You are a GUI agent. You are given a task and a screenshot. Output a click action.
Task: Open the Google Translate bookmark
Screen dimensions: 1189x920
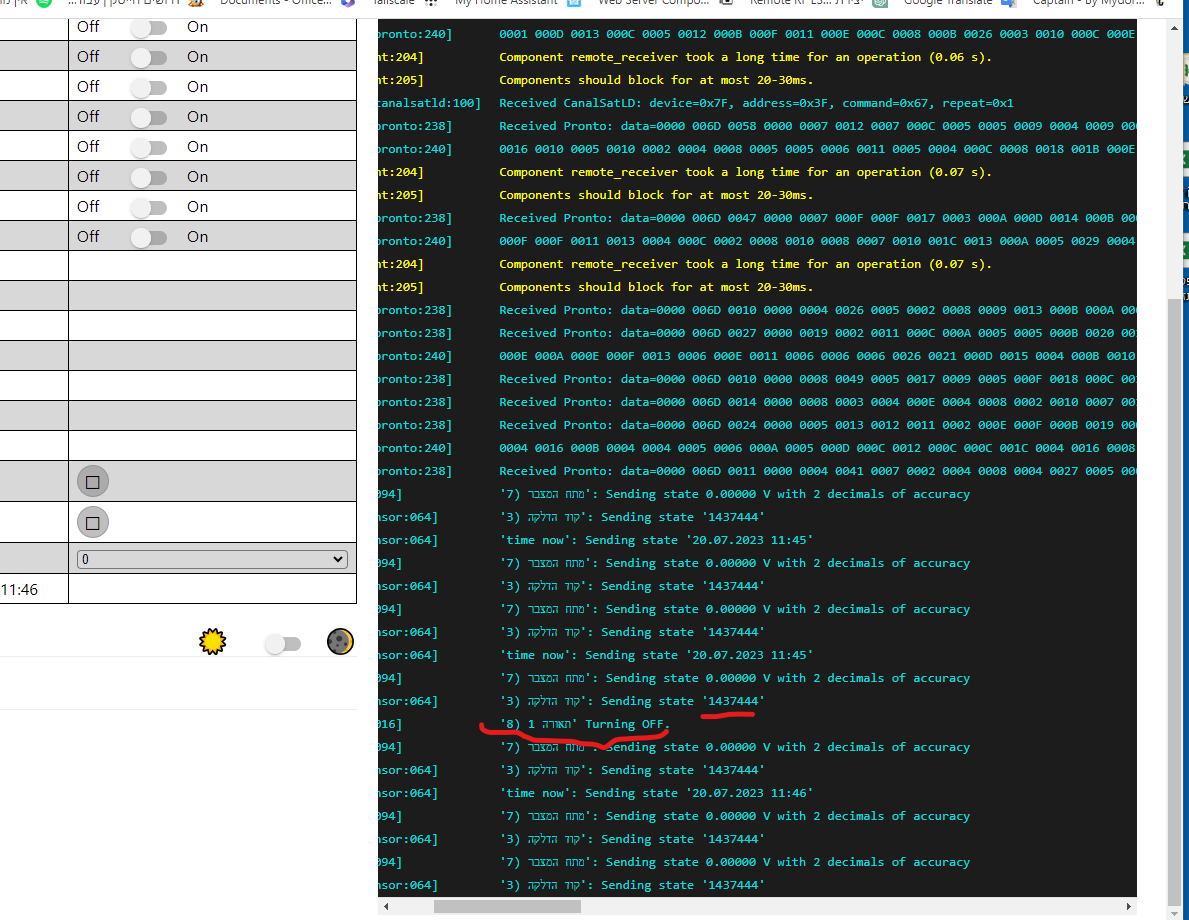[947, 3]
